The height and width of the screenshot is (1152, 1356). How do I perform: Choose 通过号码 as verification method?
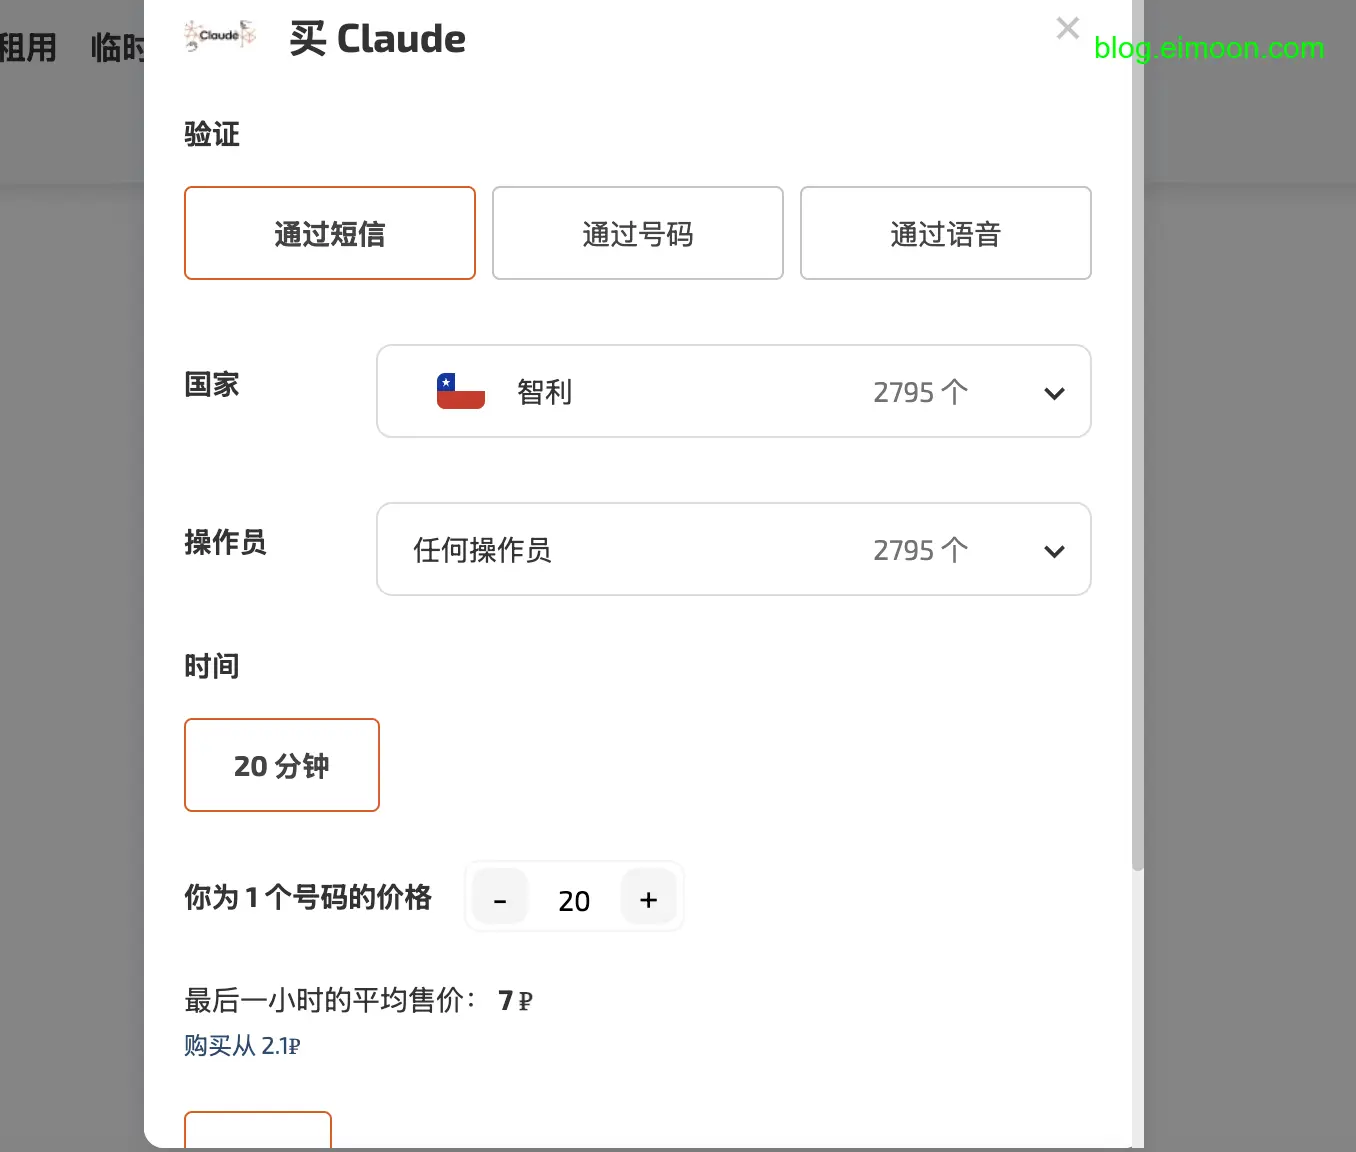click(x=637, y=233)
